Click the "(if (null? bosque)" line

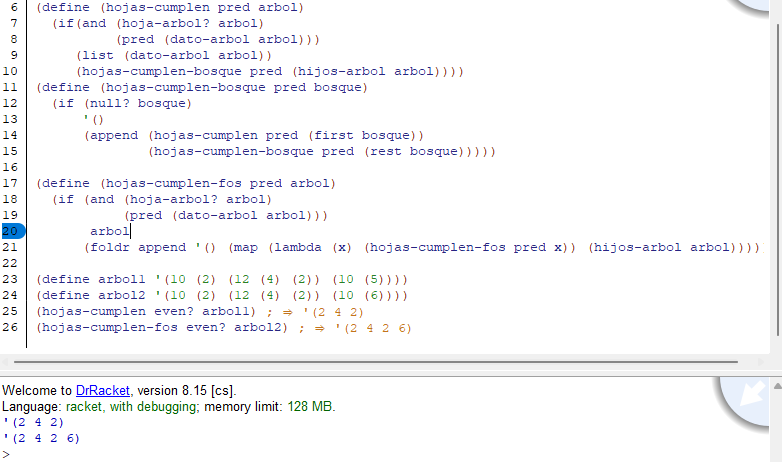tap(122, 103)
